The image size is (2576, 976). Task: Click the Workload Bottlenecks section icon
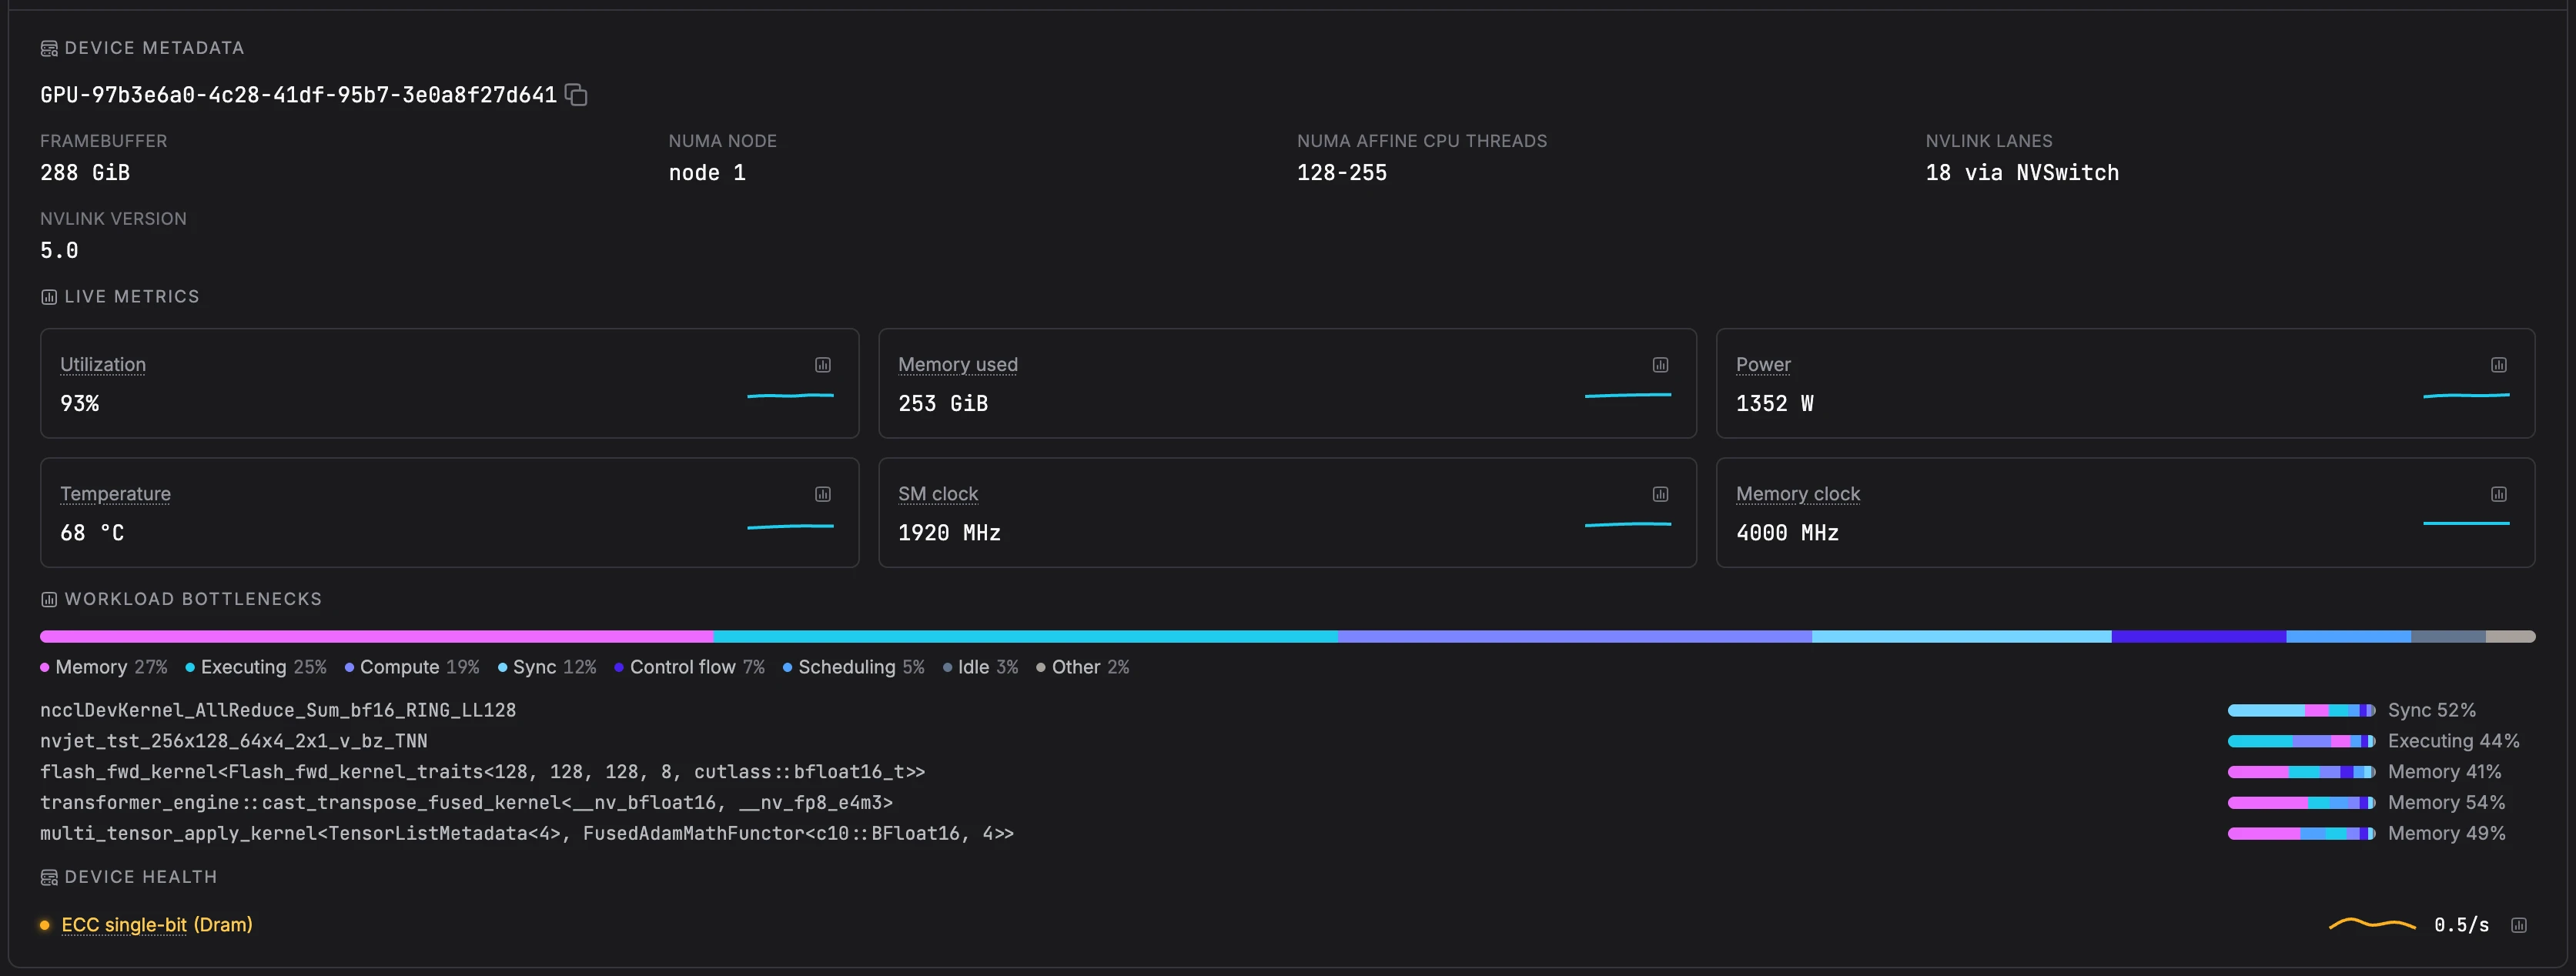tap(49, 599)
